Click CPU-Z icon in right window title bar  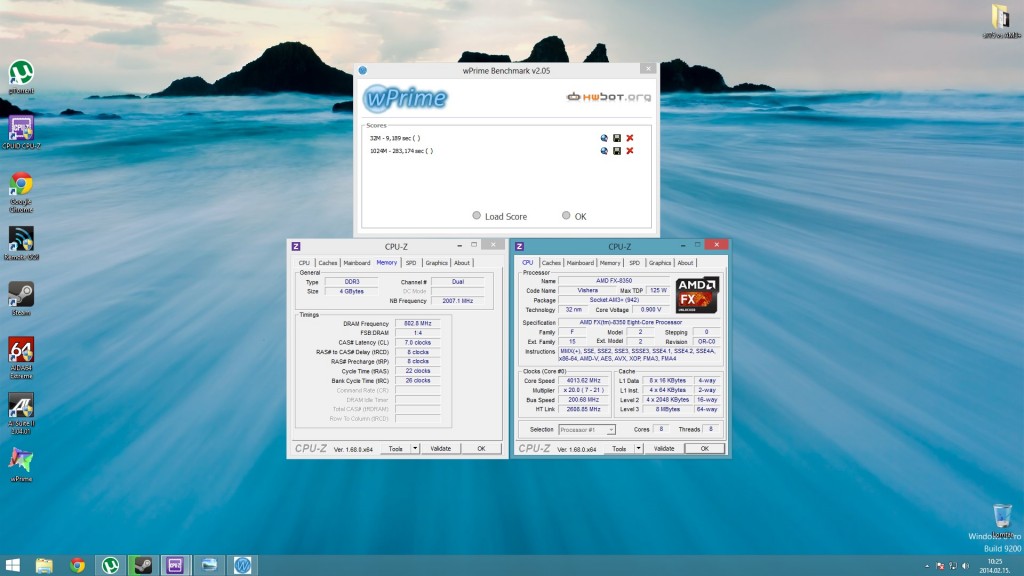point(519,246)
